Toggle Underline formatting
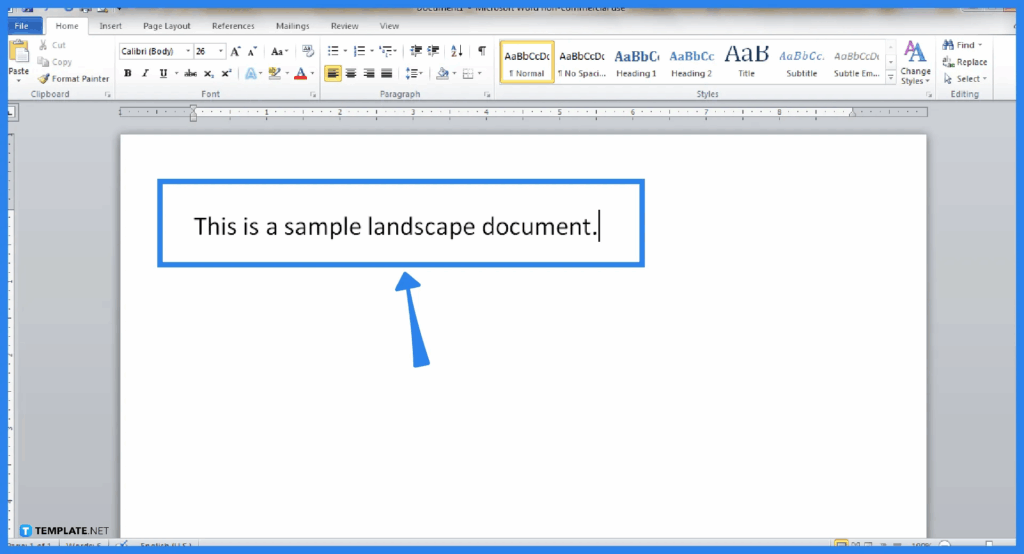This screenshot has height=554, width=1024. pyautogui.click(x=163, y=73)
